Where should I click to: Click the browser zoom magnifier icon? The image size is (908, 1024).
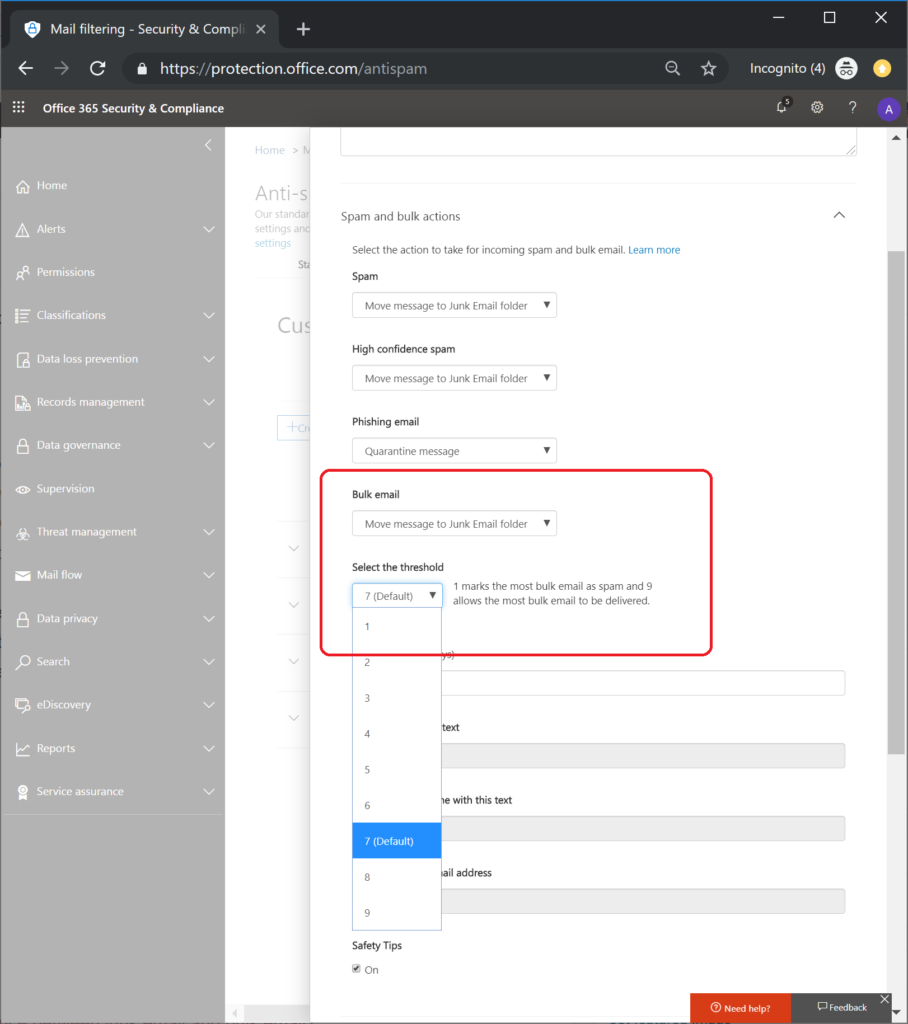click(x=673, y=69)
